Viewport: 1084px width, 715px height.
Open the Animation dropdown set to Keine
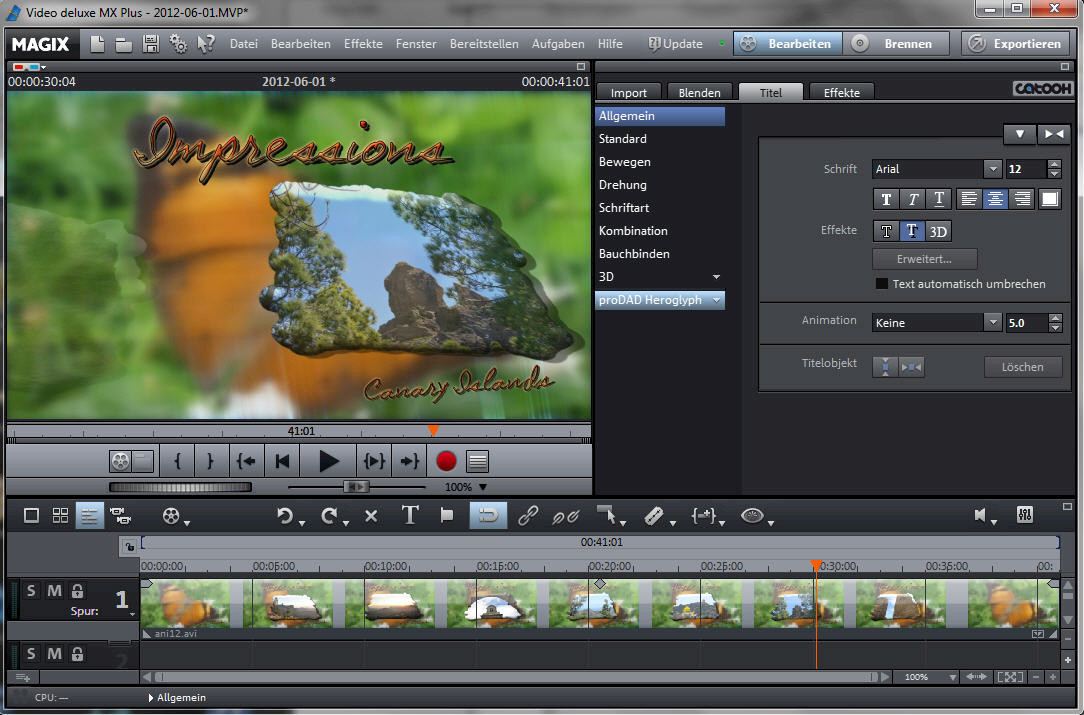point(992,323)
